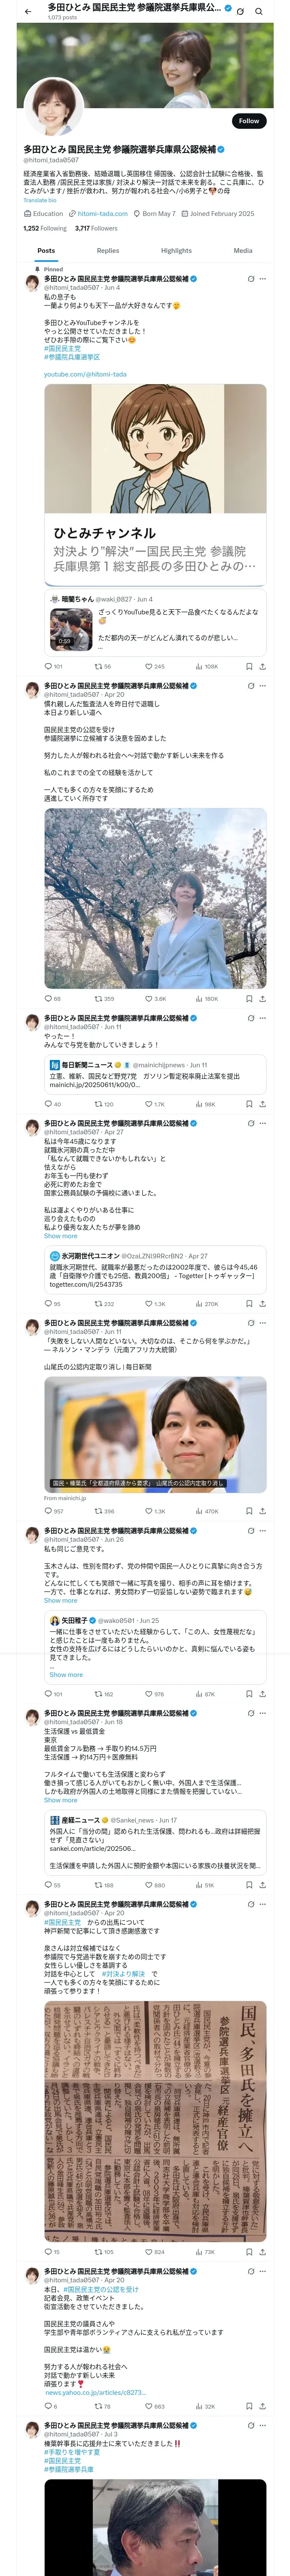Expand Show more on the Jun 26 post
Screen dimensions: 290x2576
[x=60, y=1601]
